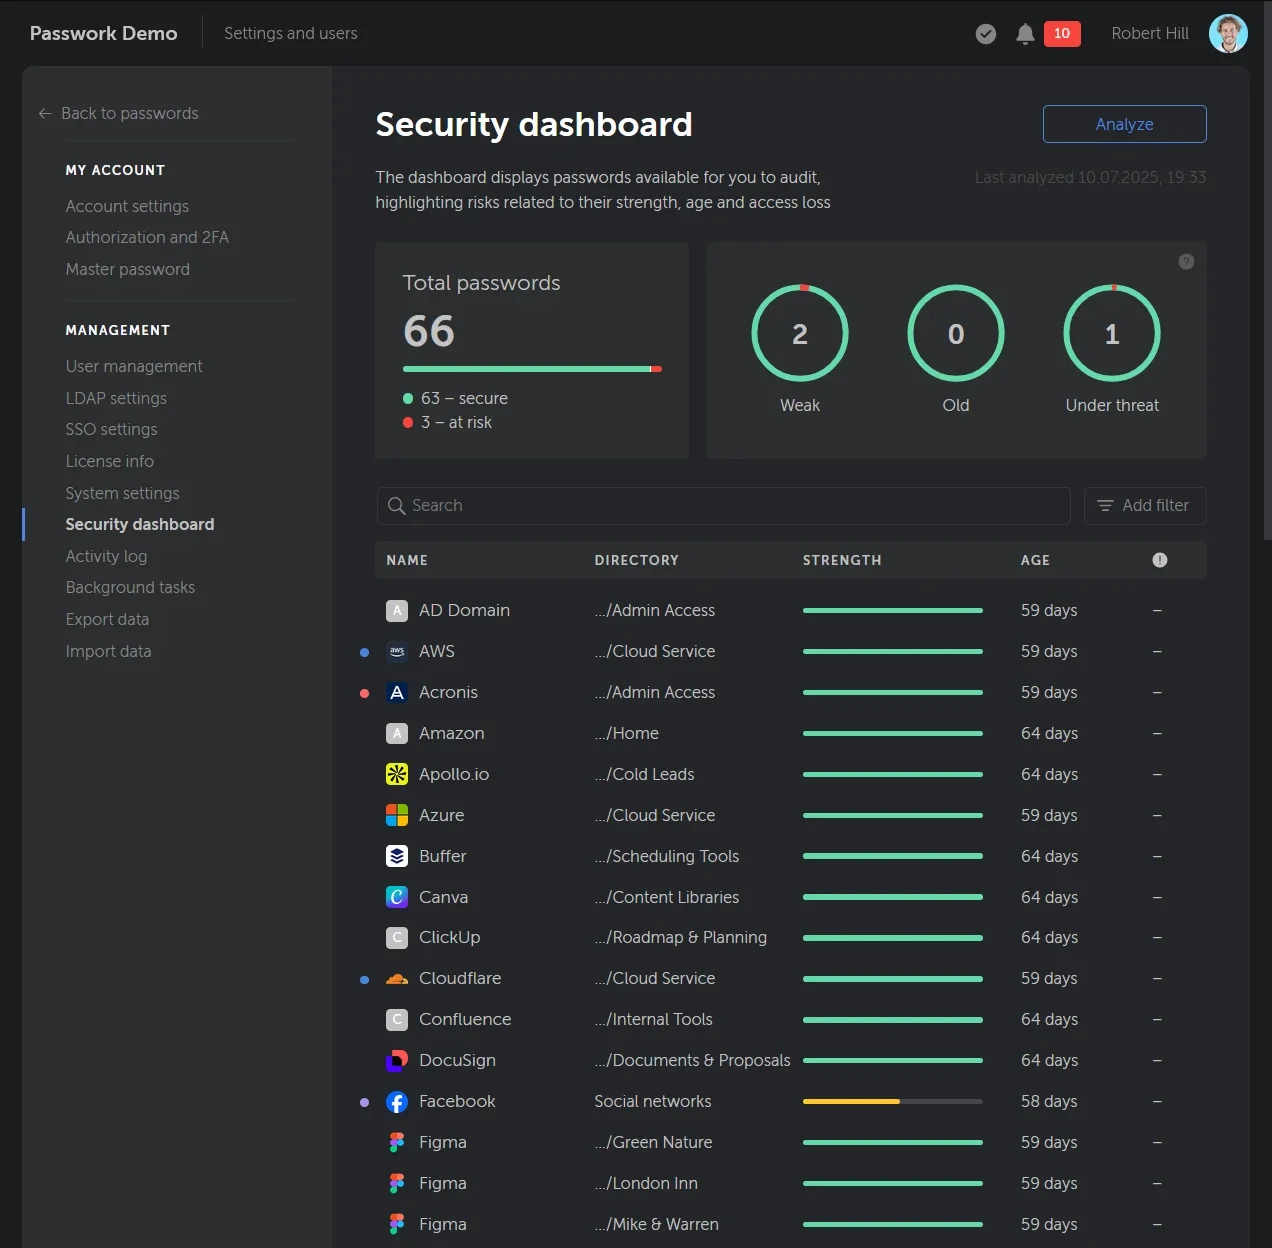Screen dimensions: 1272x1248
Task: Click the Cloudflare logo icon
Action: click(x=397, y=978)
